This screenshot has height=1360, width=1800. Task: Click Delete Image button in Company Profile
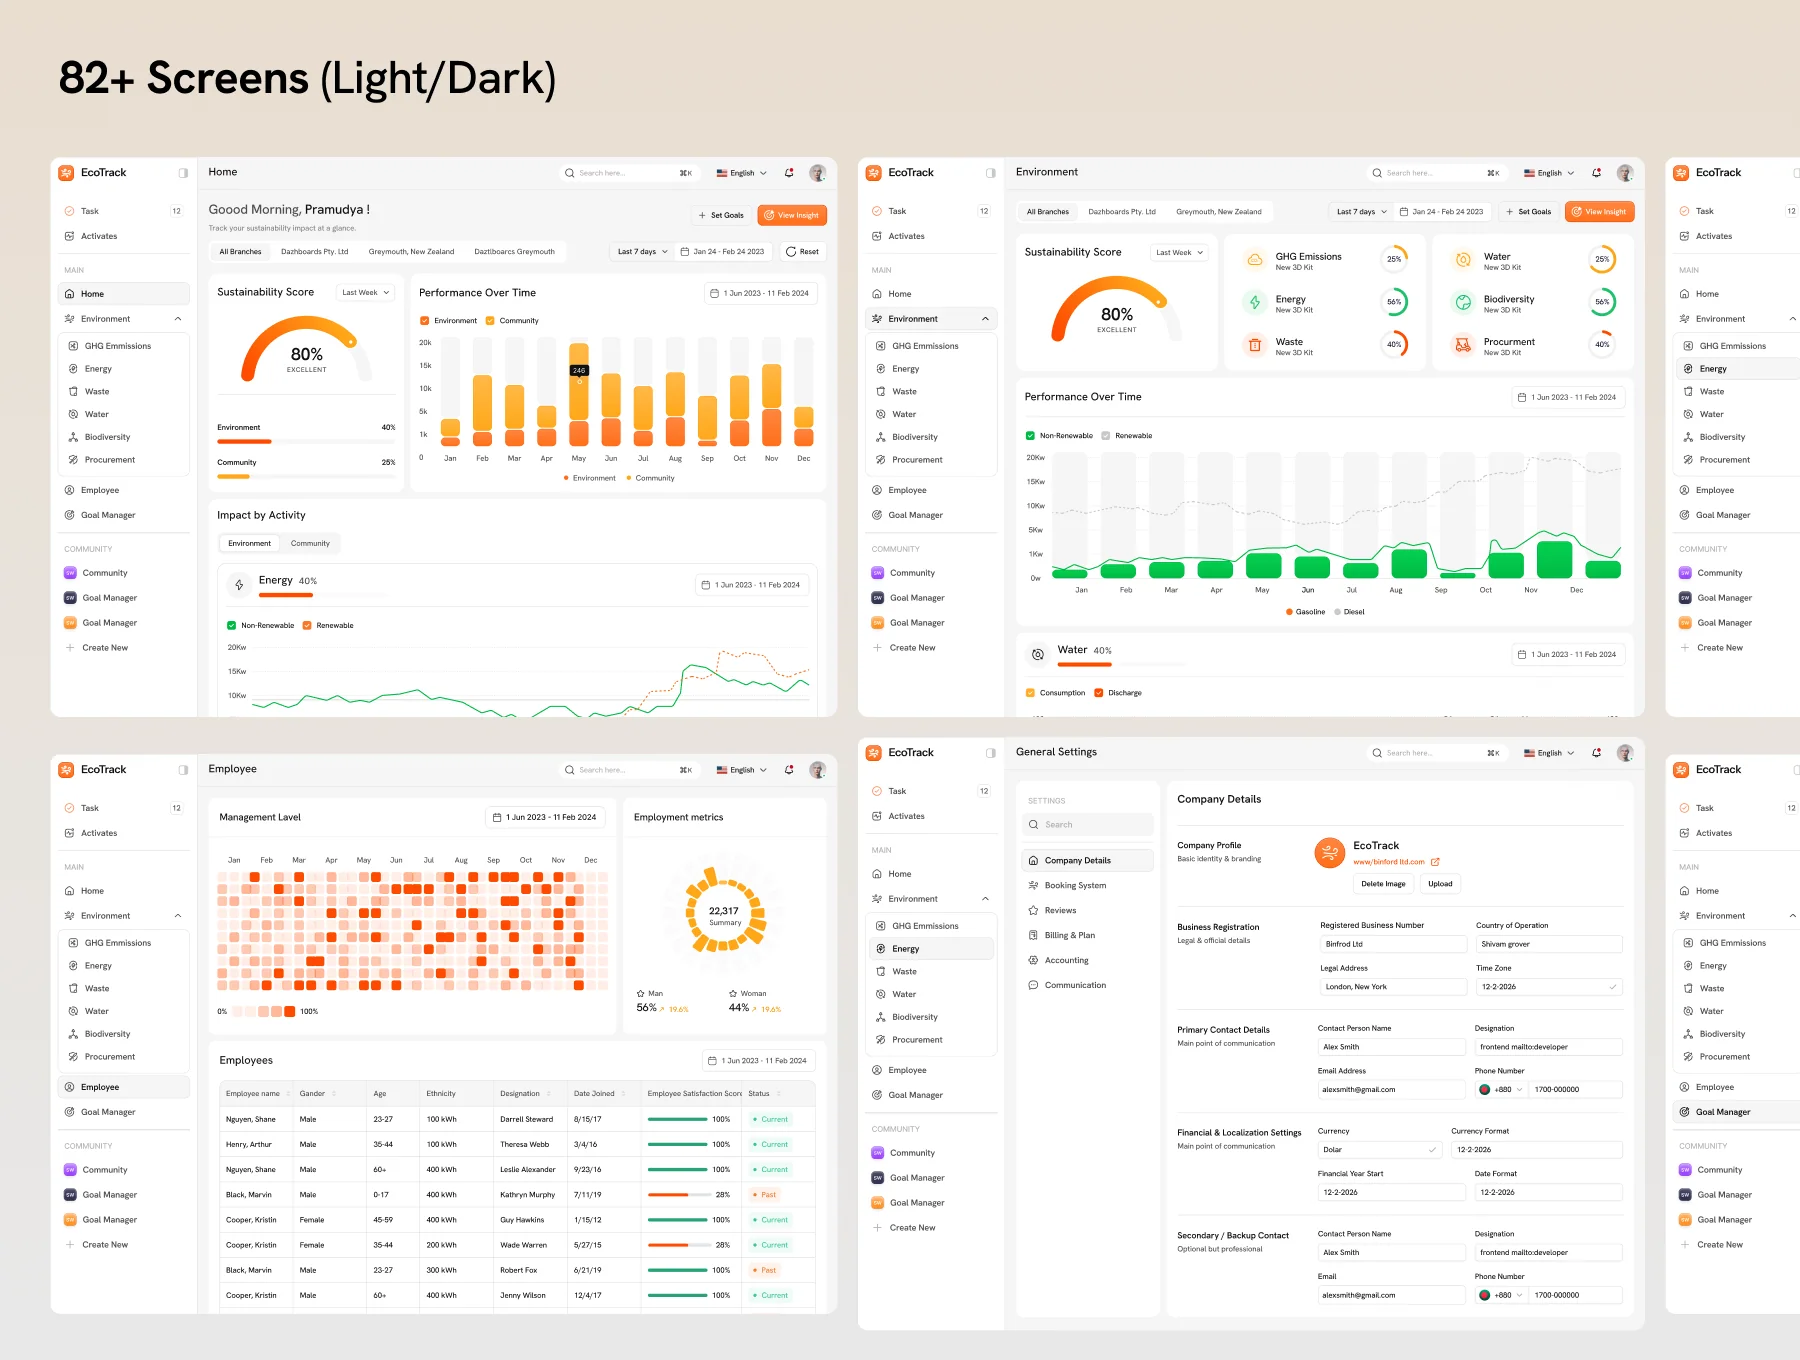click(1383, 884)
